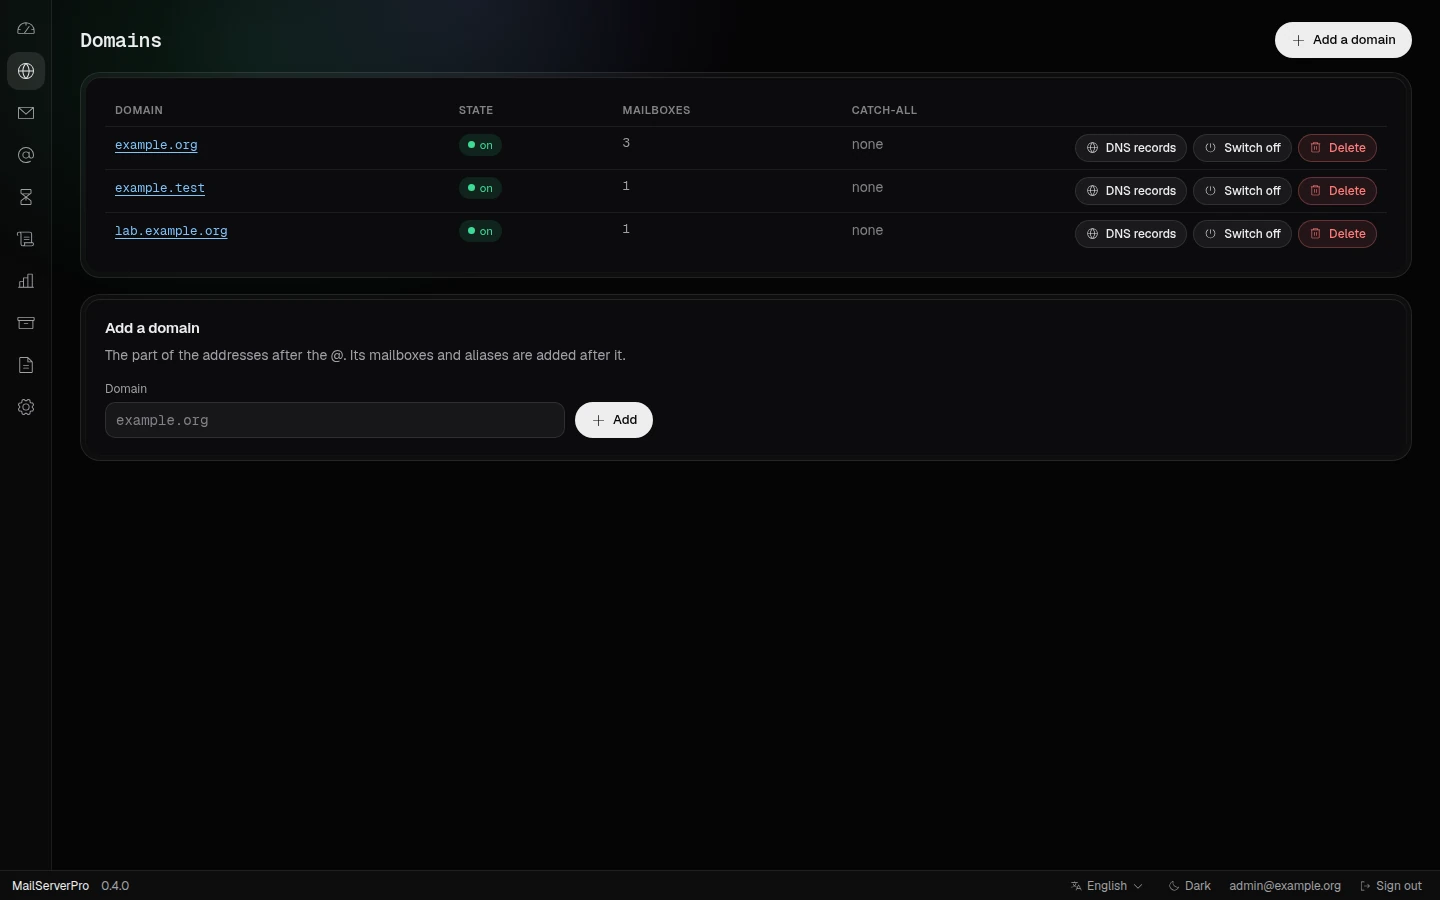Open the archive box icon in sidebar
Viewport: 1440px width, 900px height.
[26, 323]
